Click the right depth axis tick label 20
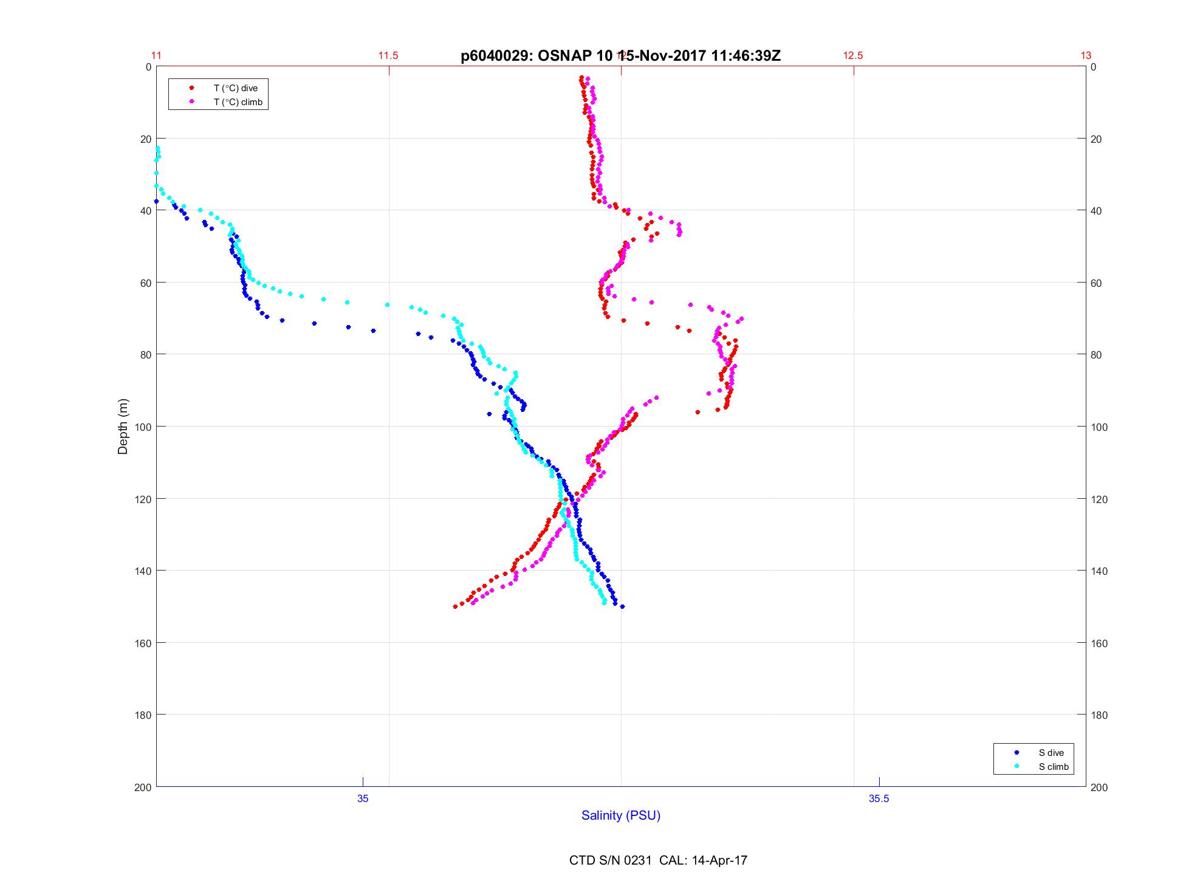 pyautogui.click(x=1097, y=139)
